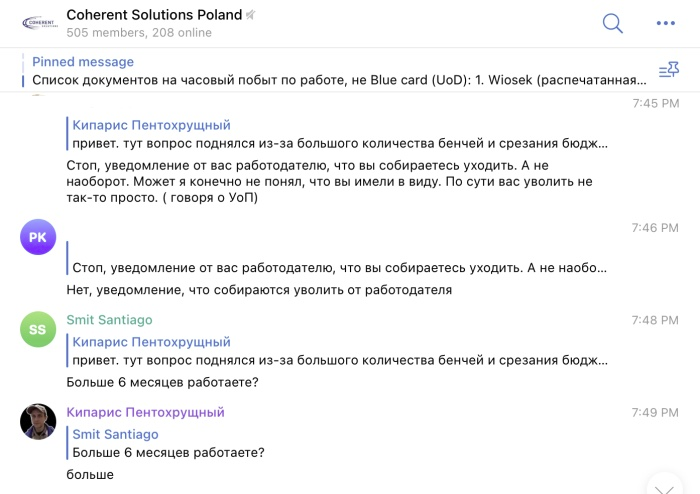Jump to the quote in Smit Santiago's message
Viewport: 700px width, 494px height.
point(340,351)
